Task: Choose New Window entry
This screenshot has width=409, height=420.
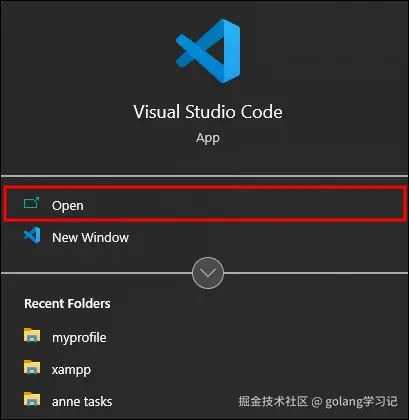Action: click(x=205, y=237)
